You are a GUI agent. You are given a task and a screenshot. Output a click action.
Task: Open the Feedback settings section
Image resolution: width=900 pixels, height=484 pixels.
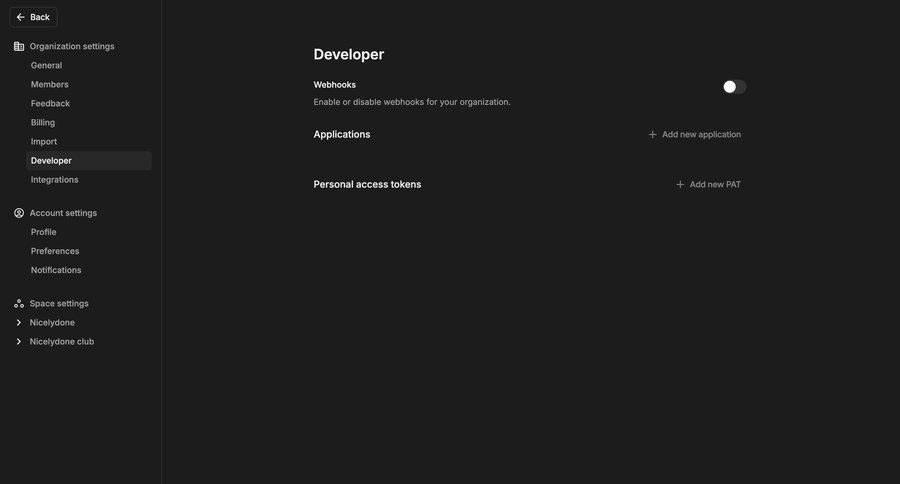(50, 104)
